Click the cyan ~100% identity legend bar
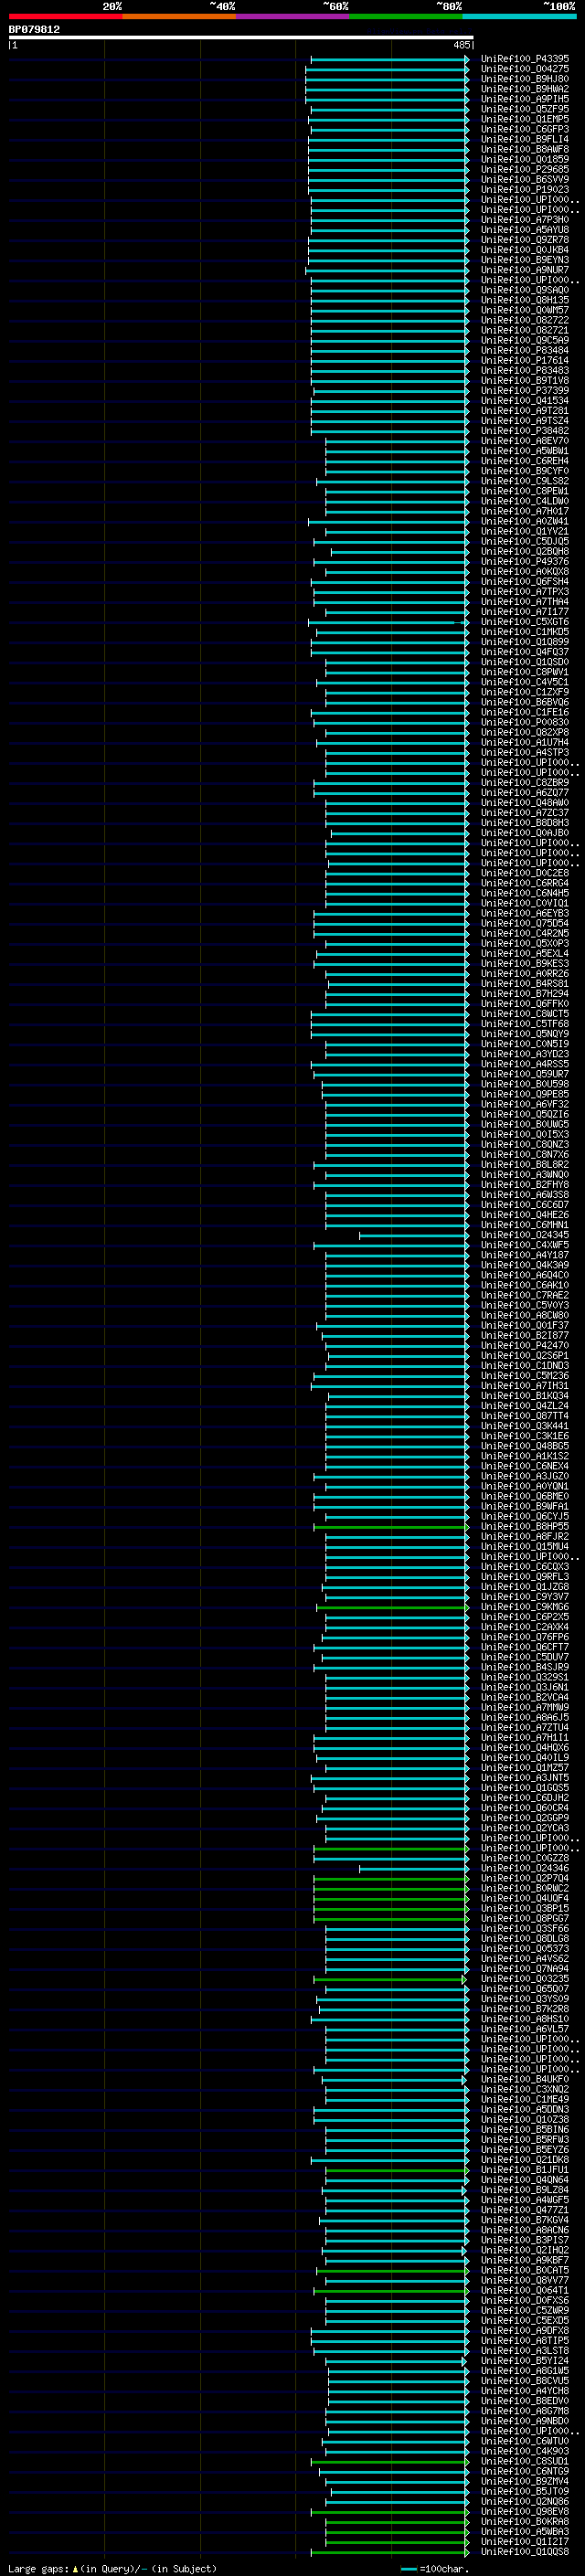Viewport: 585px width, 2576px height. coord(519,16)
